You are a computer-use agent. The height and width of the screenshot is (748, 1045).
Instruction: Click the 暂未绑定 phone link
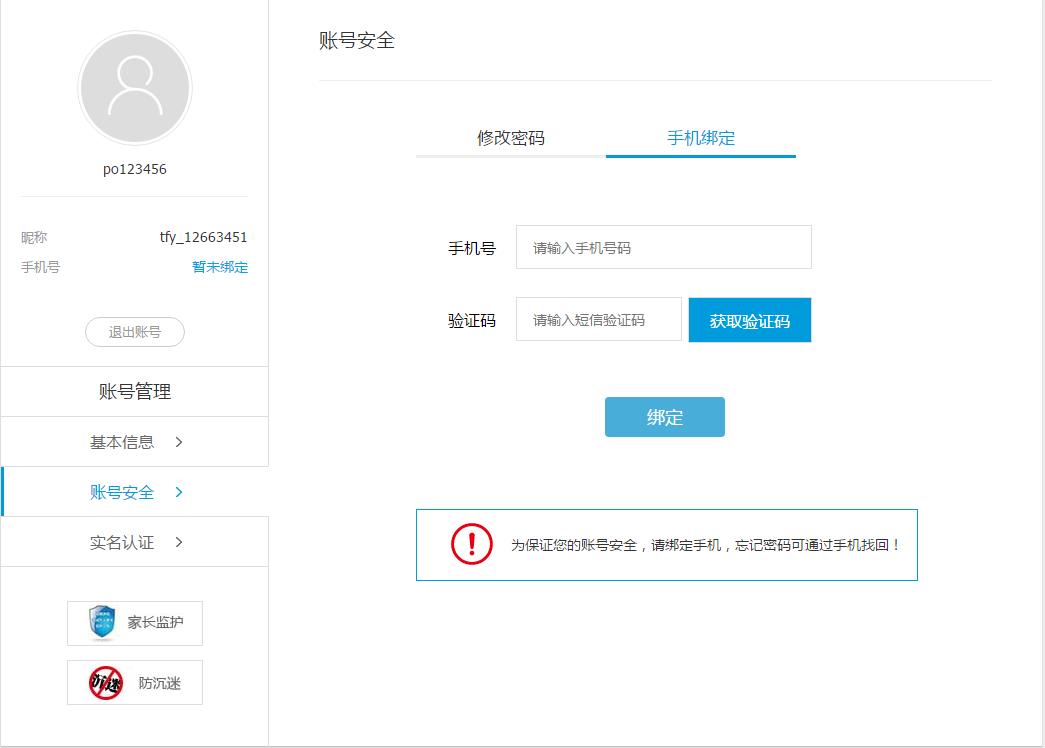coord(220,267)
